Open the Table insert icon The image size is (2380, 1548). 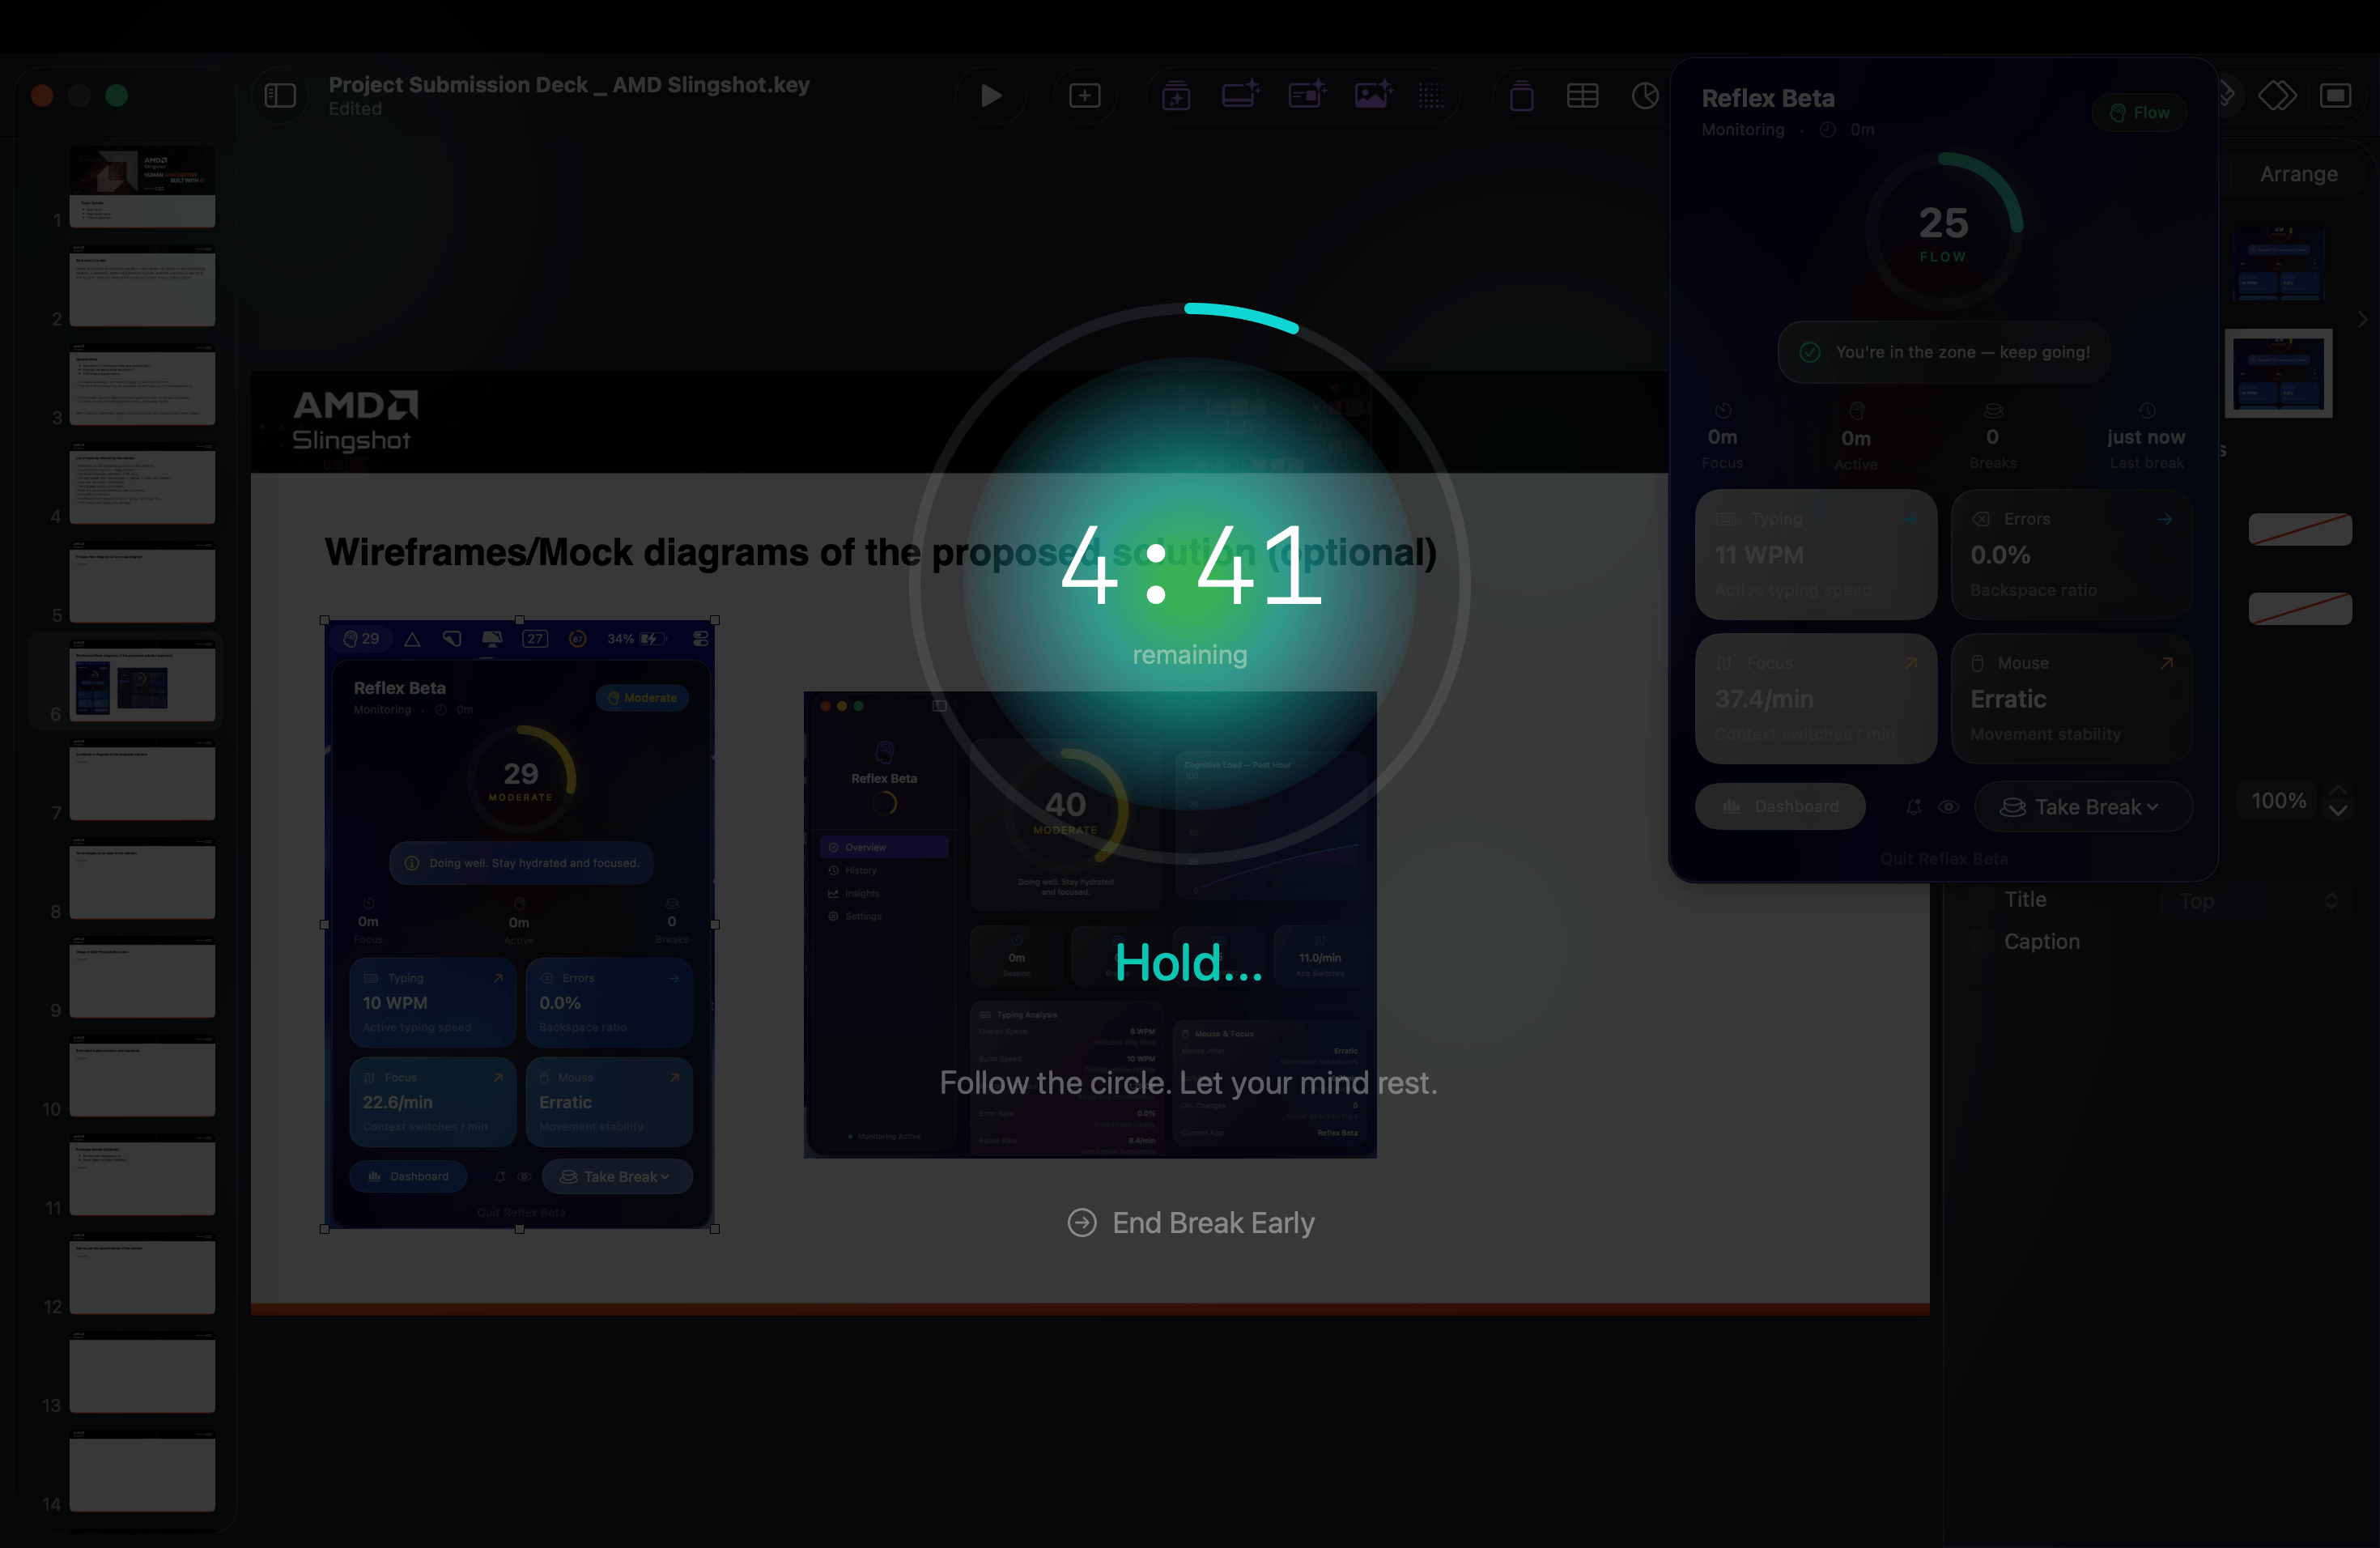(x=1582, y=96)
